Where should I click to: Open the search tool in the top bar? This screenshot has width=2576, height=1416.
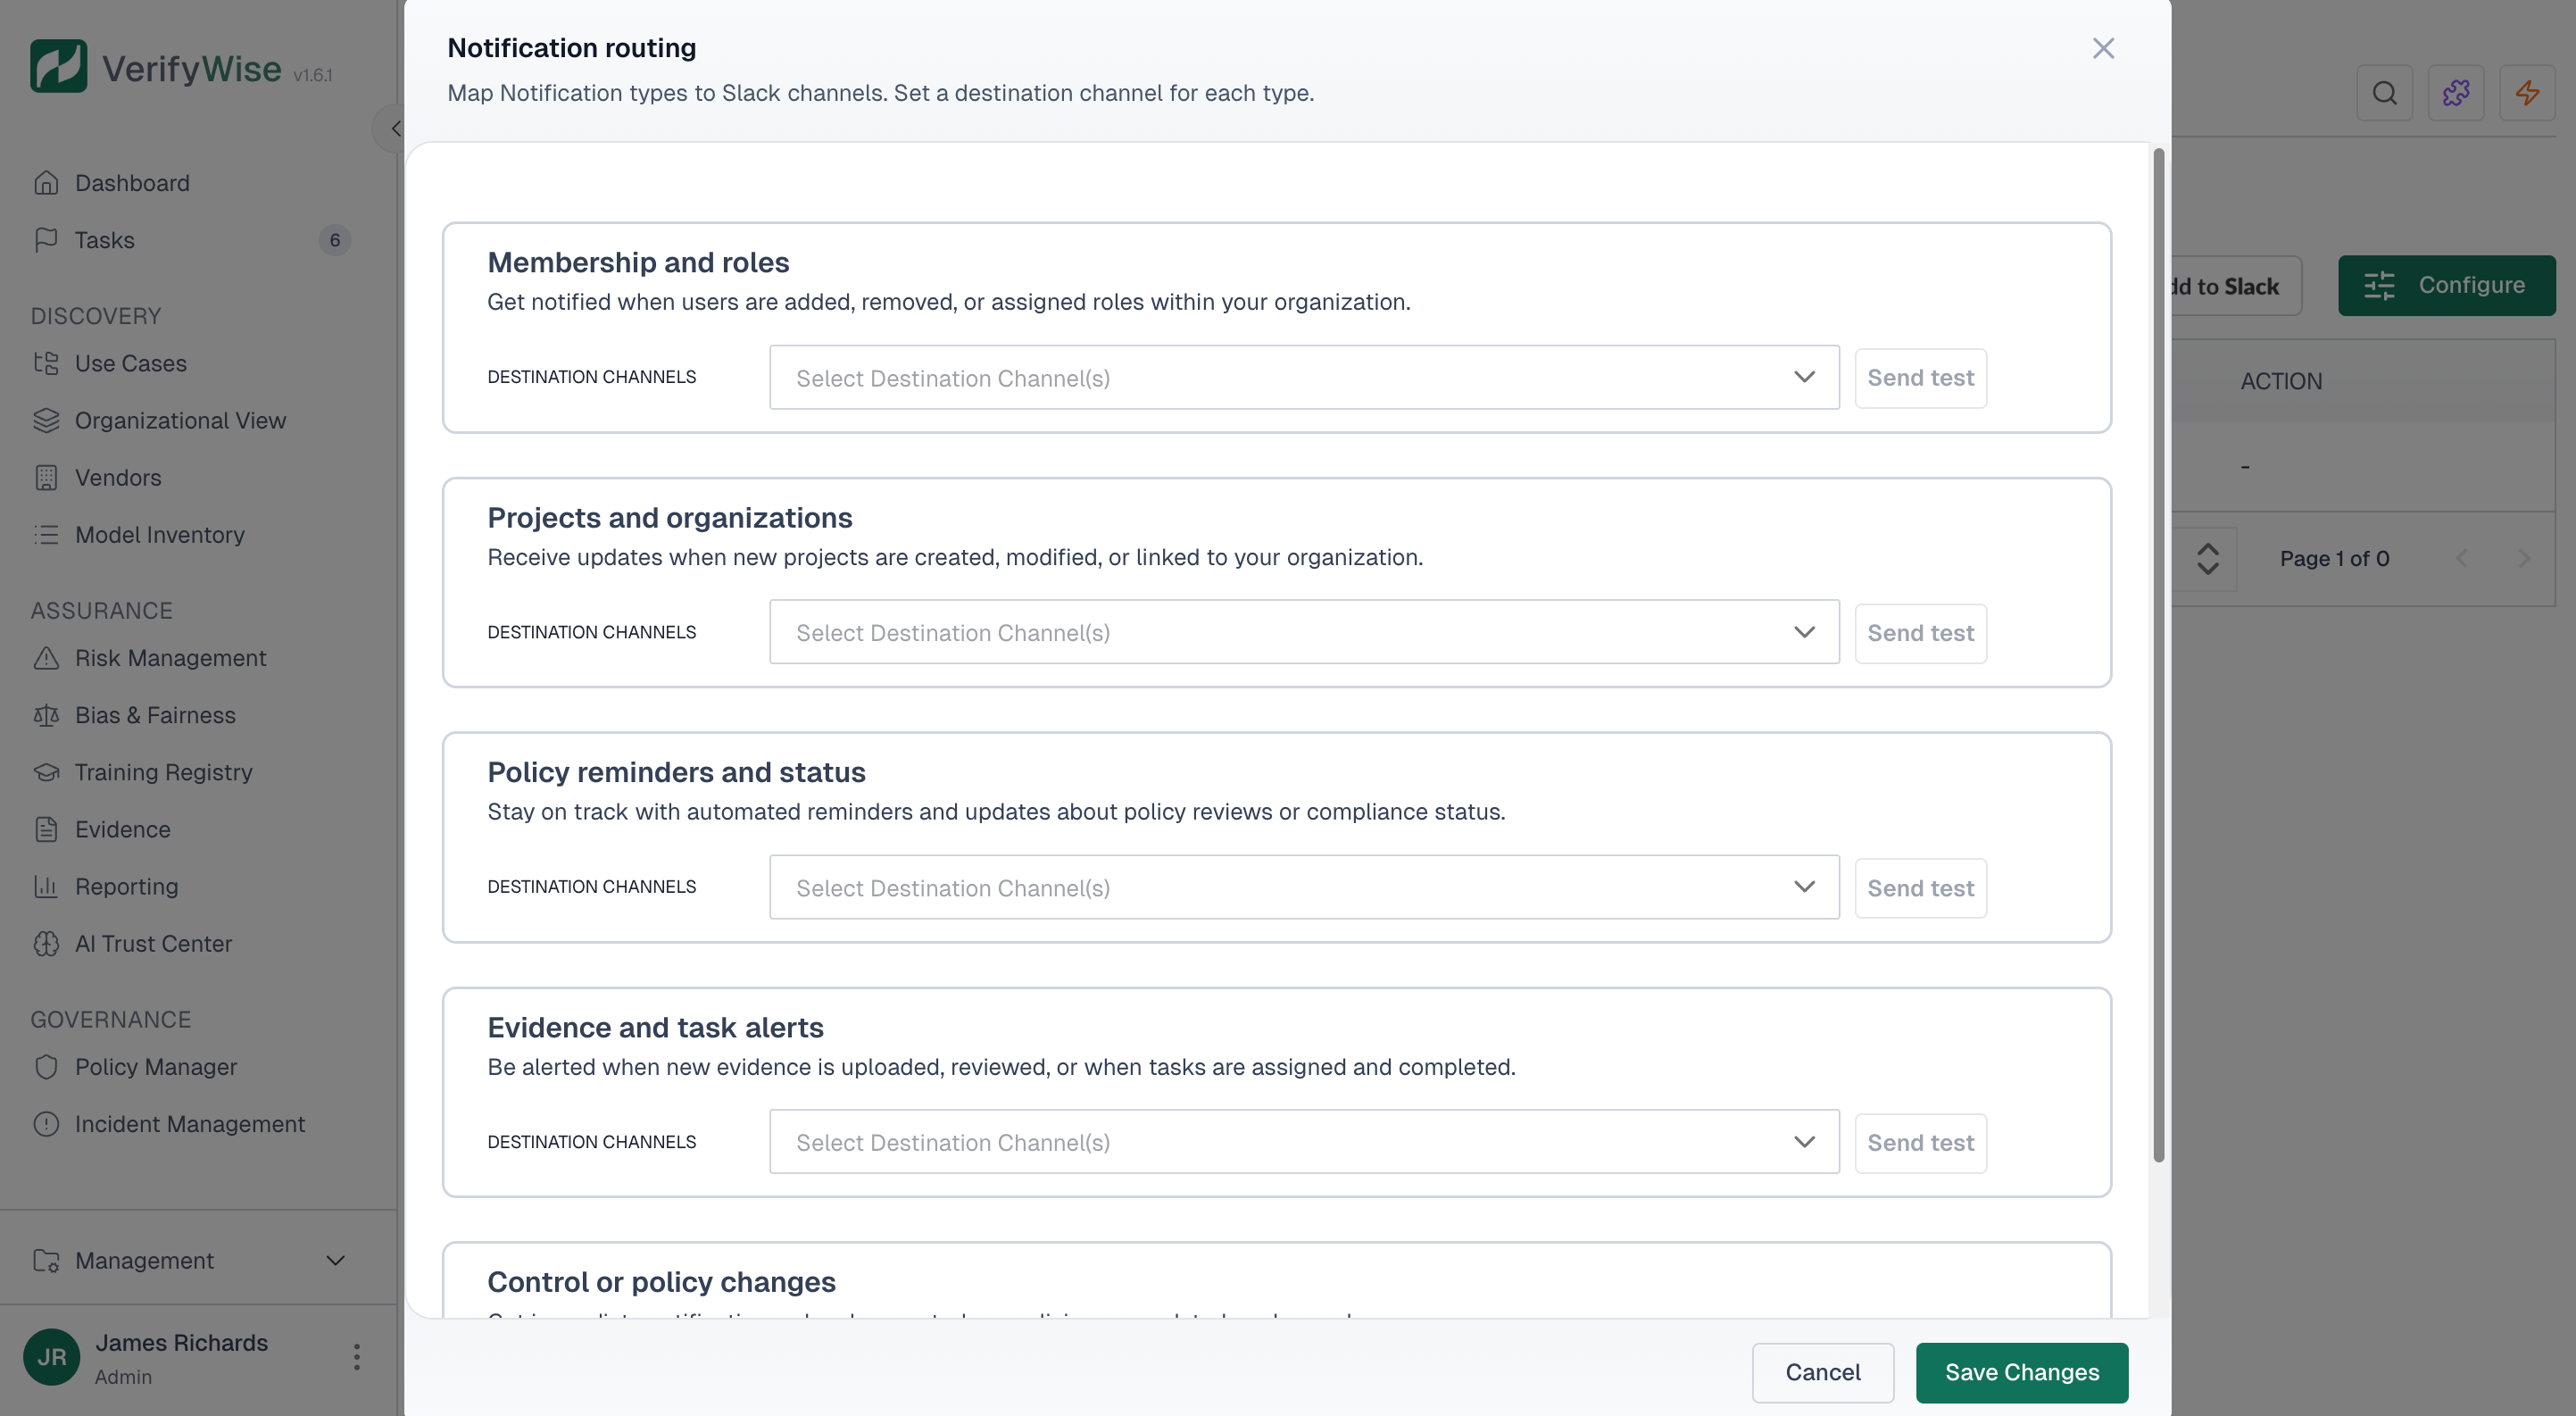pyautogui.click(x=2385, y=93)
